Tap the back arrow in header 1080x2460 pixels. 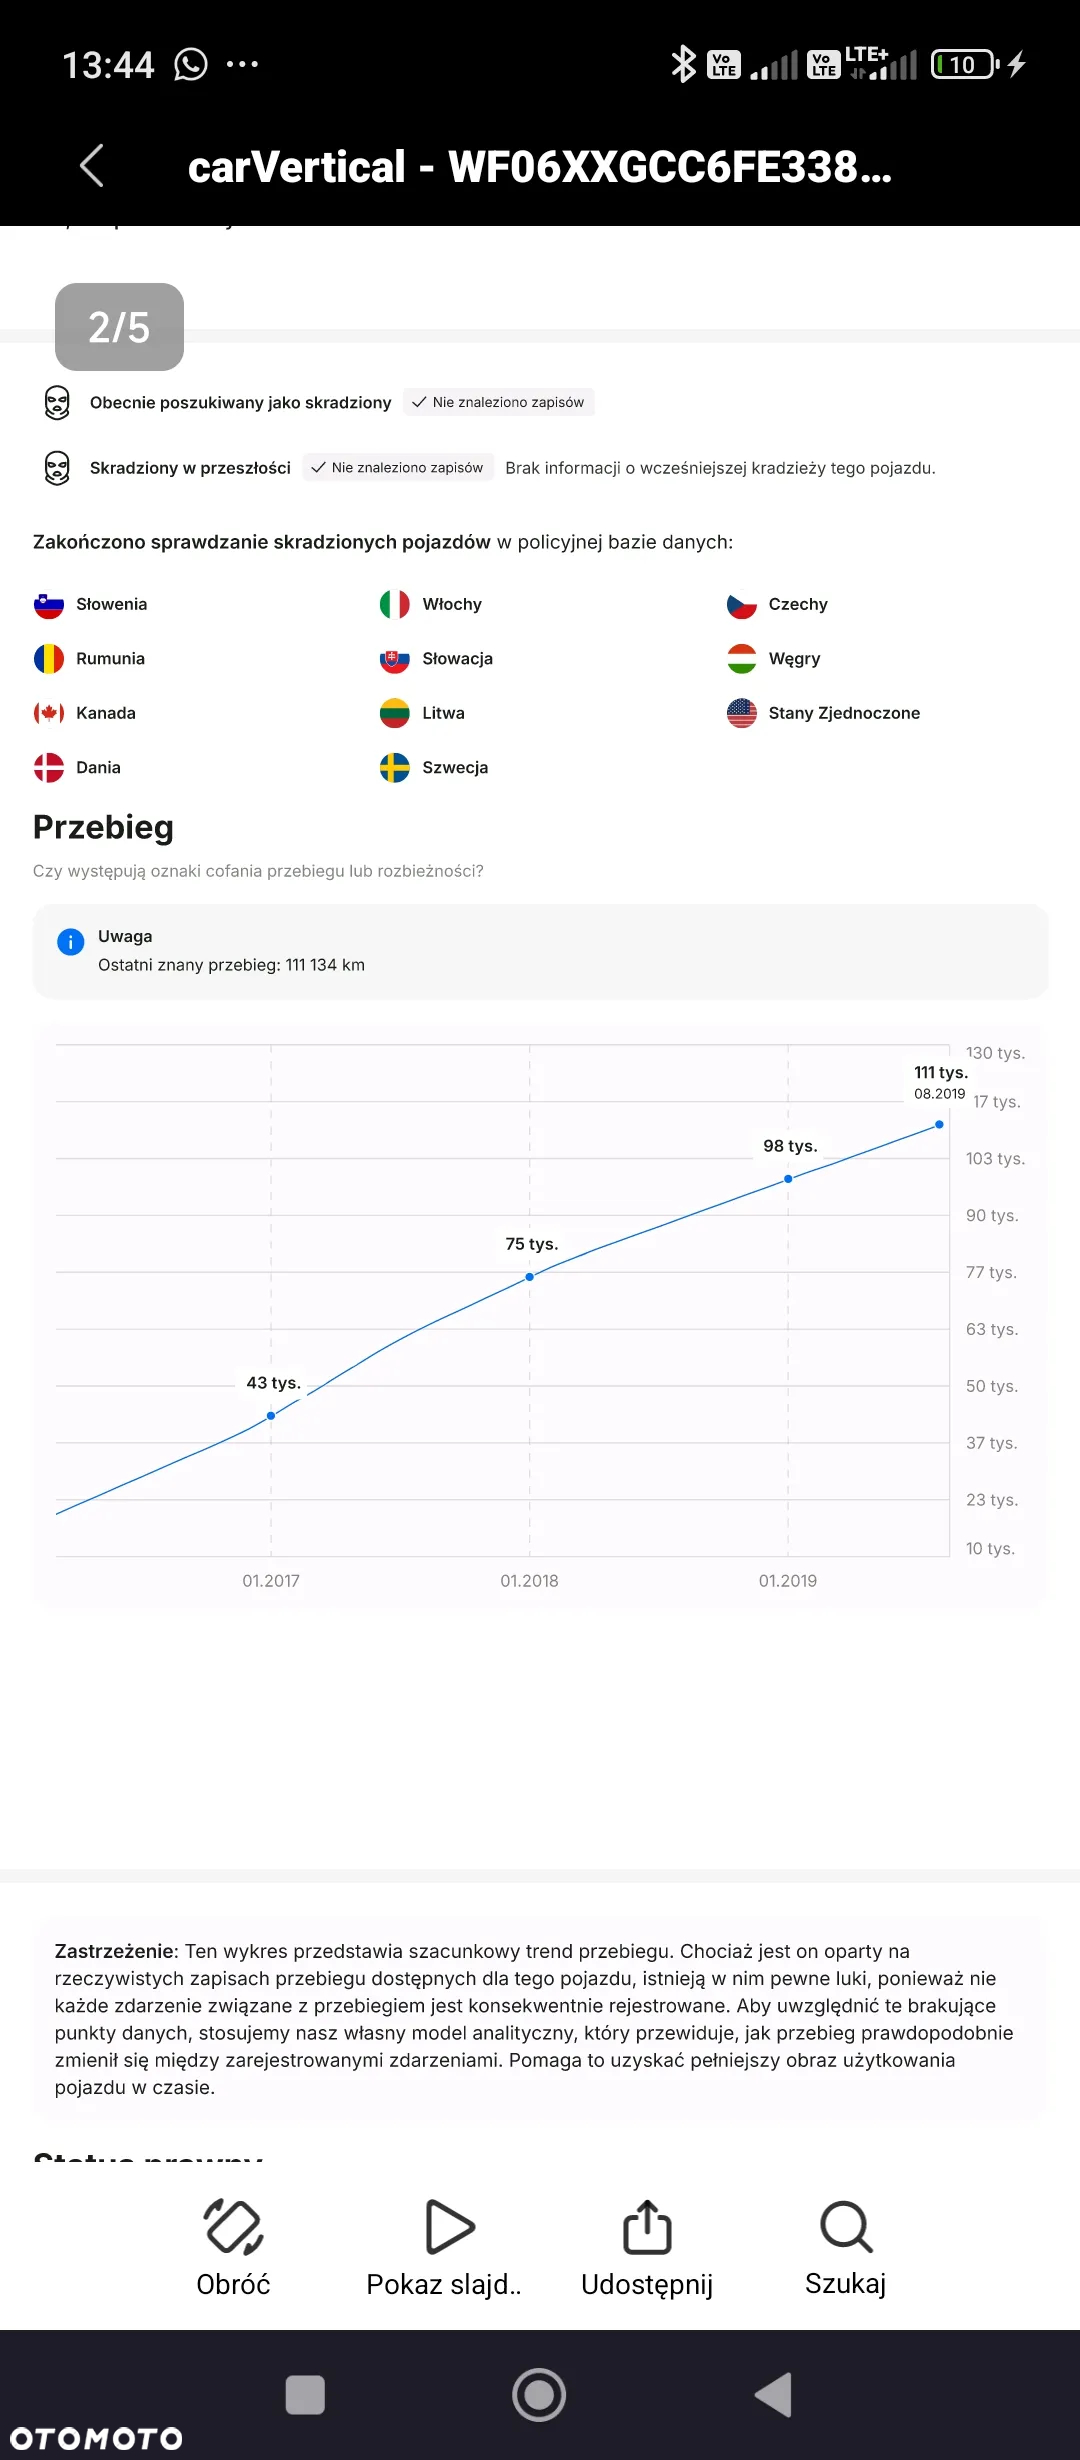click(x=92, y=166)
